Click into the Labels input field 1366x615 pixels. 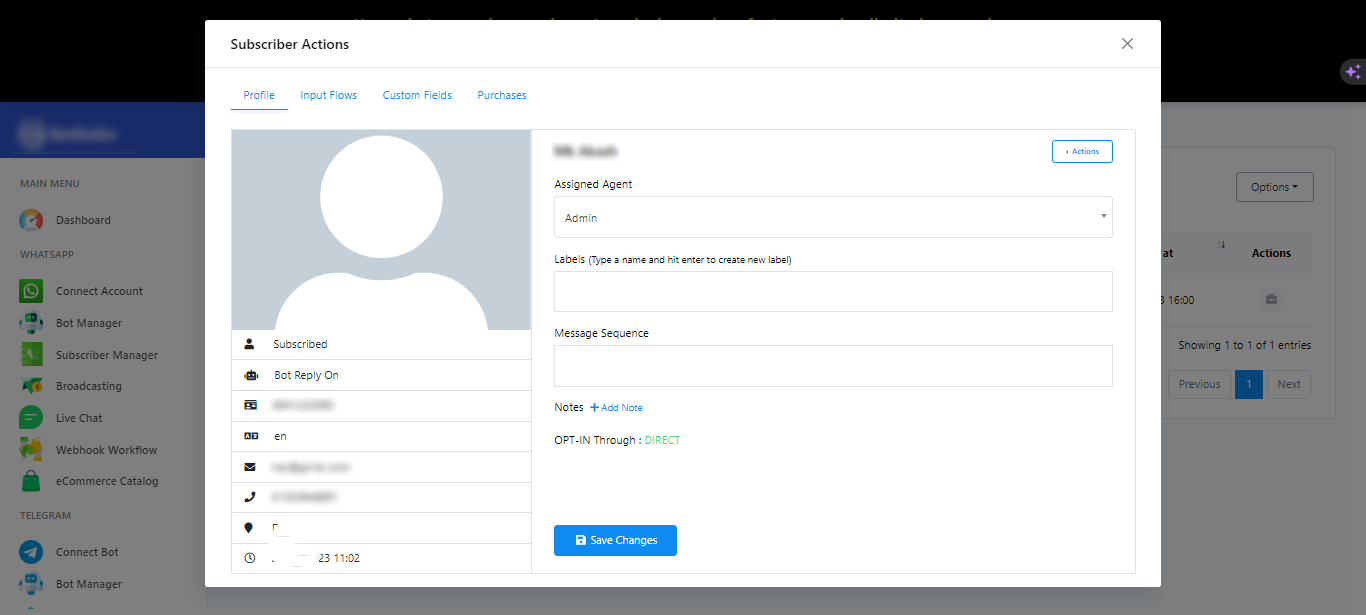coord(832,291)
